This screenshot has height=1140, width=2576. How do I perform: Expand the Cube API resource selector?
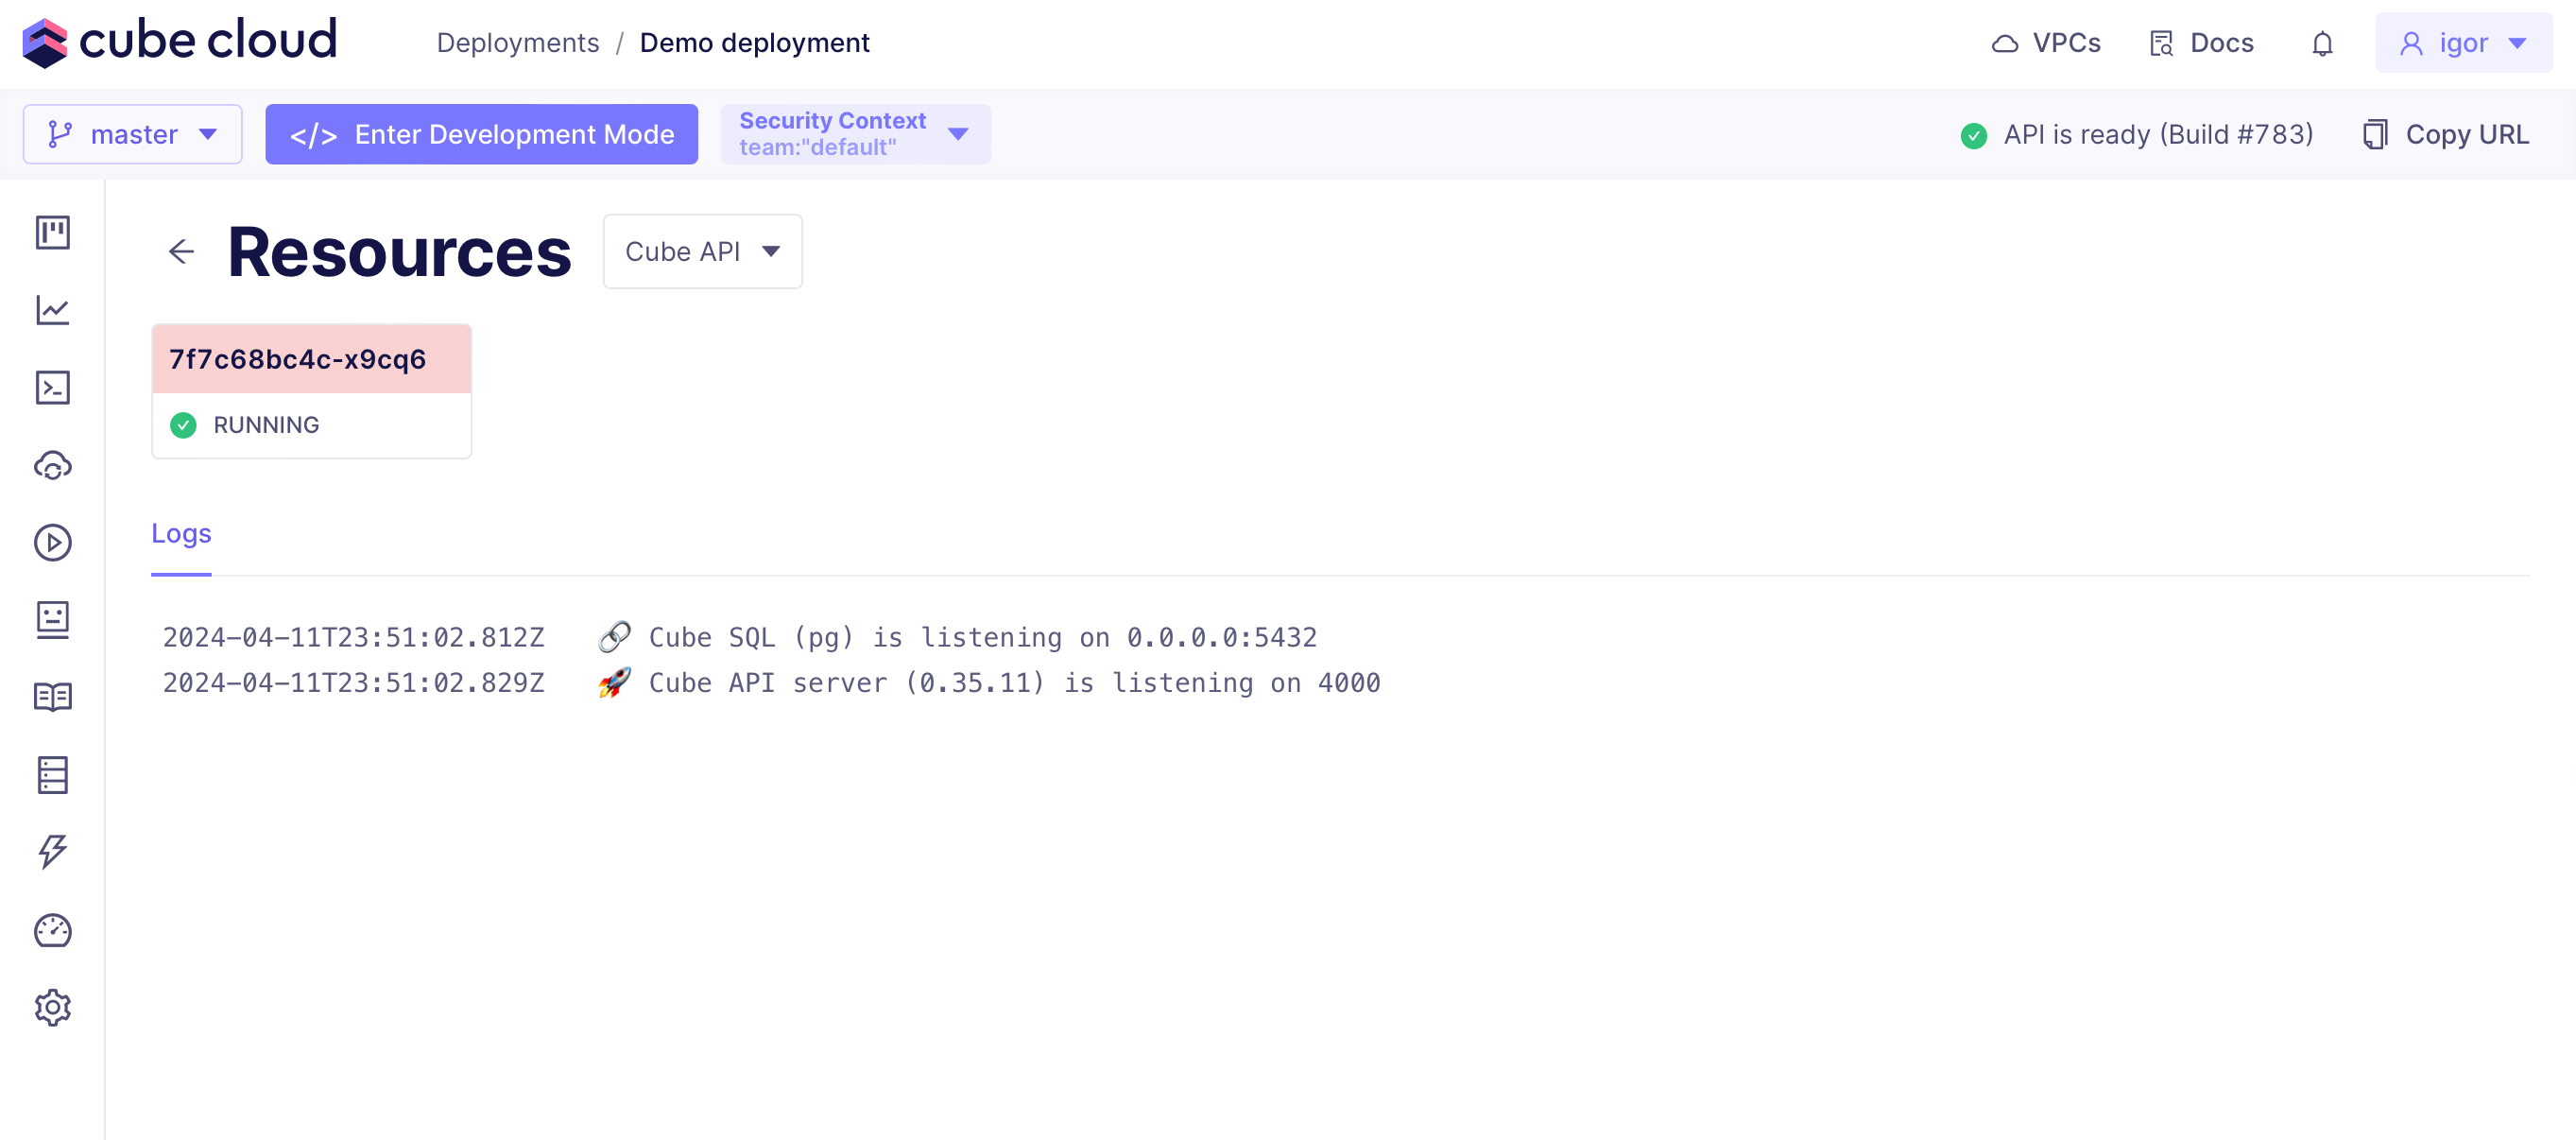(x=702, y=251)
